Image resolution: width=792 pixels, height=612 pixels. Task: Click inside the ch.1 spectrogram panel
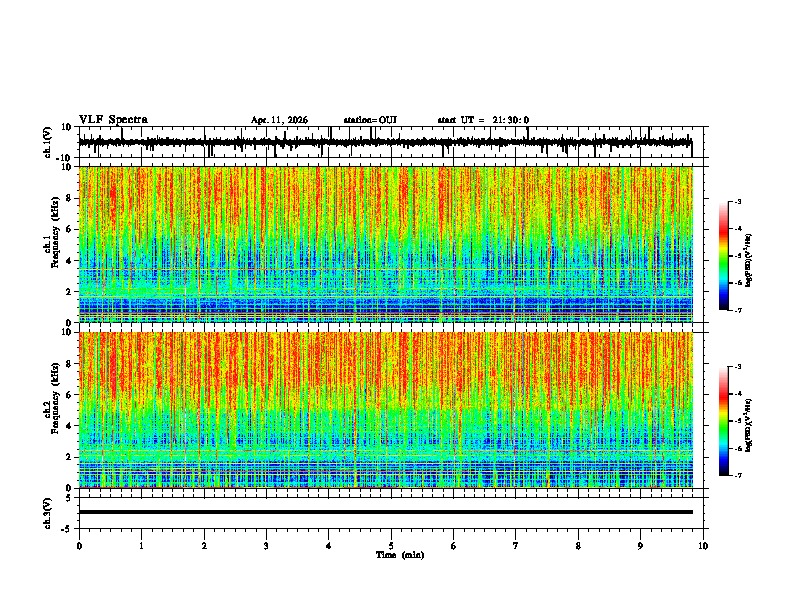click(x=386, y=244)
